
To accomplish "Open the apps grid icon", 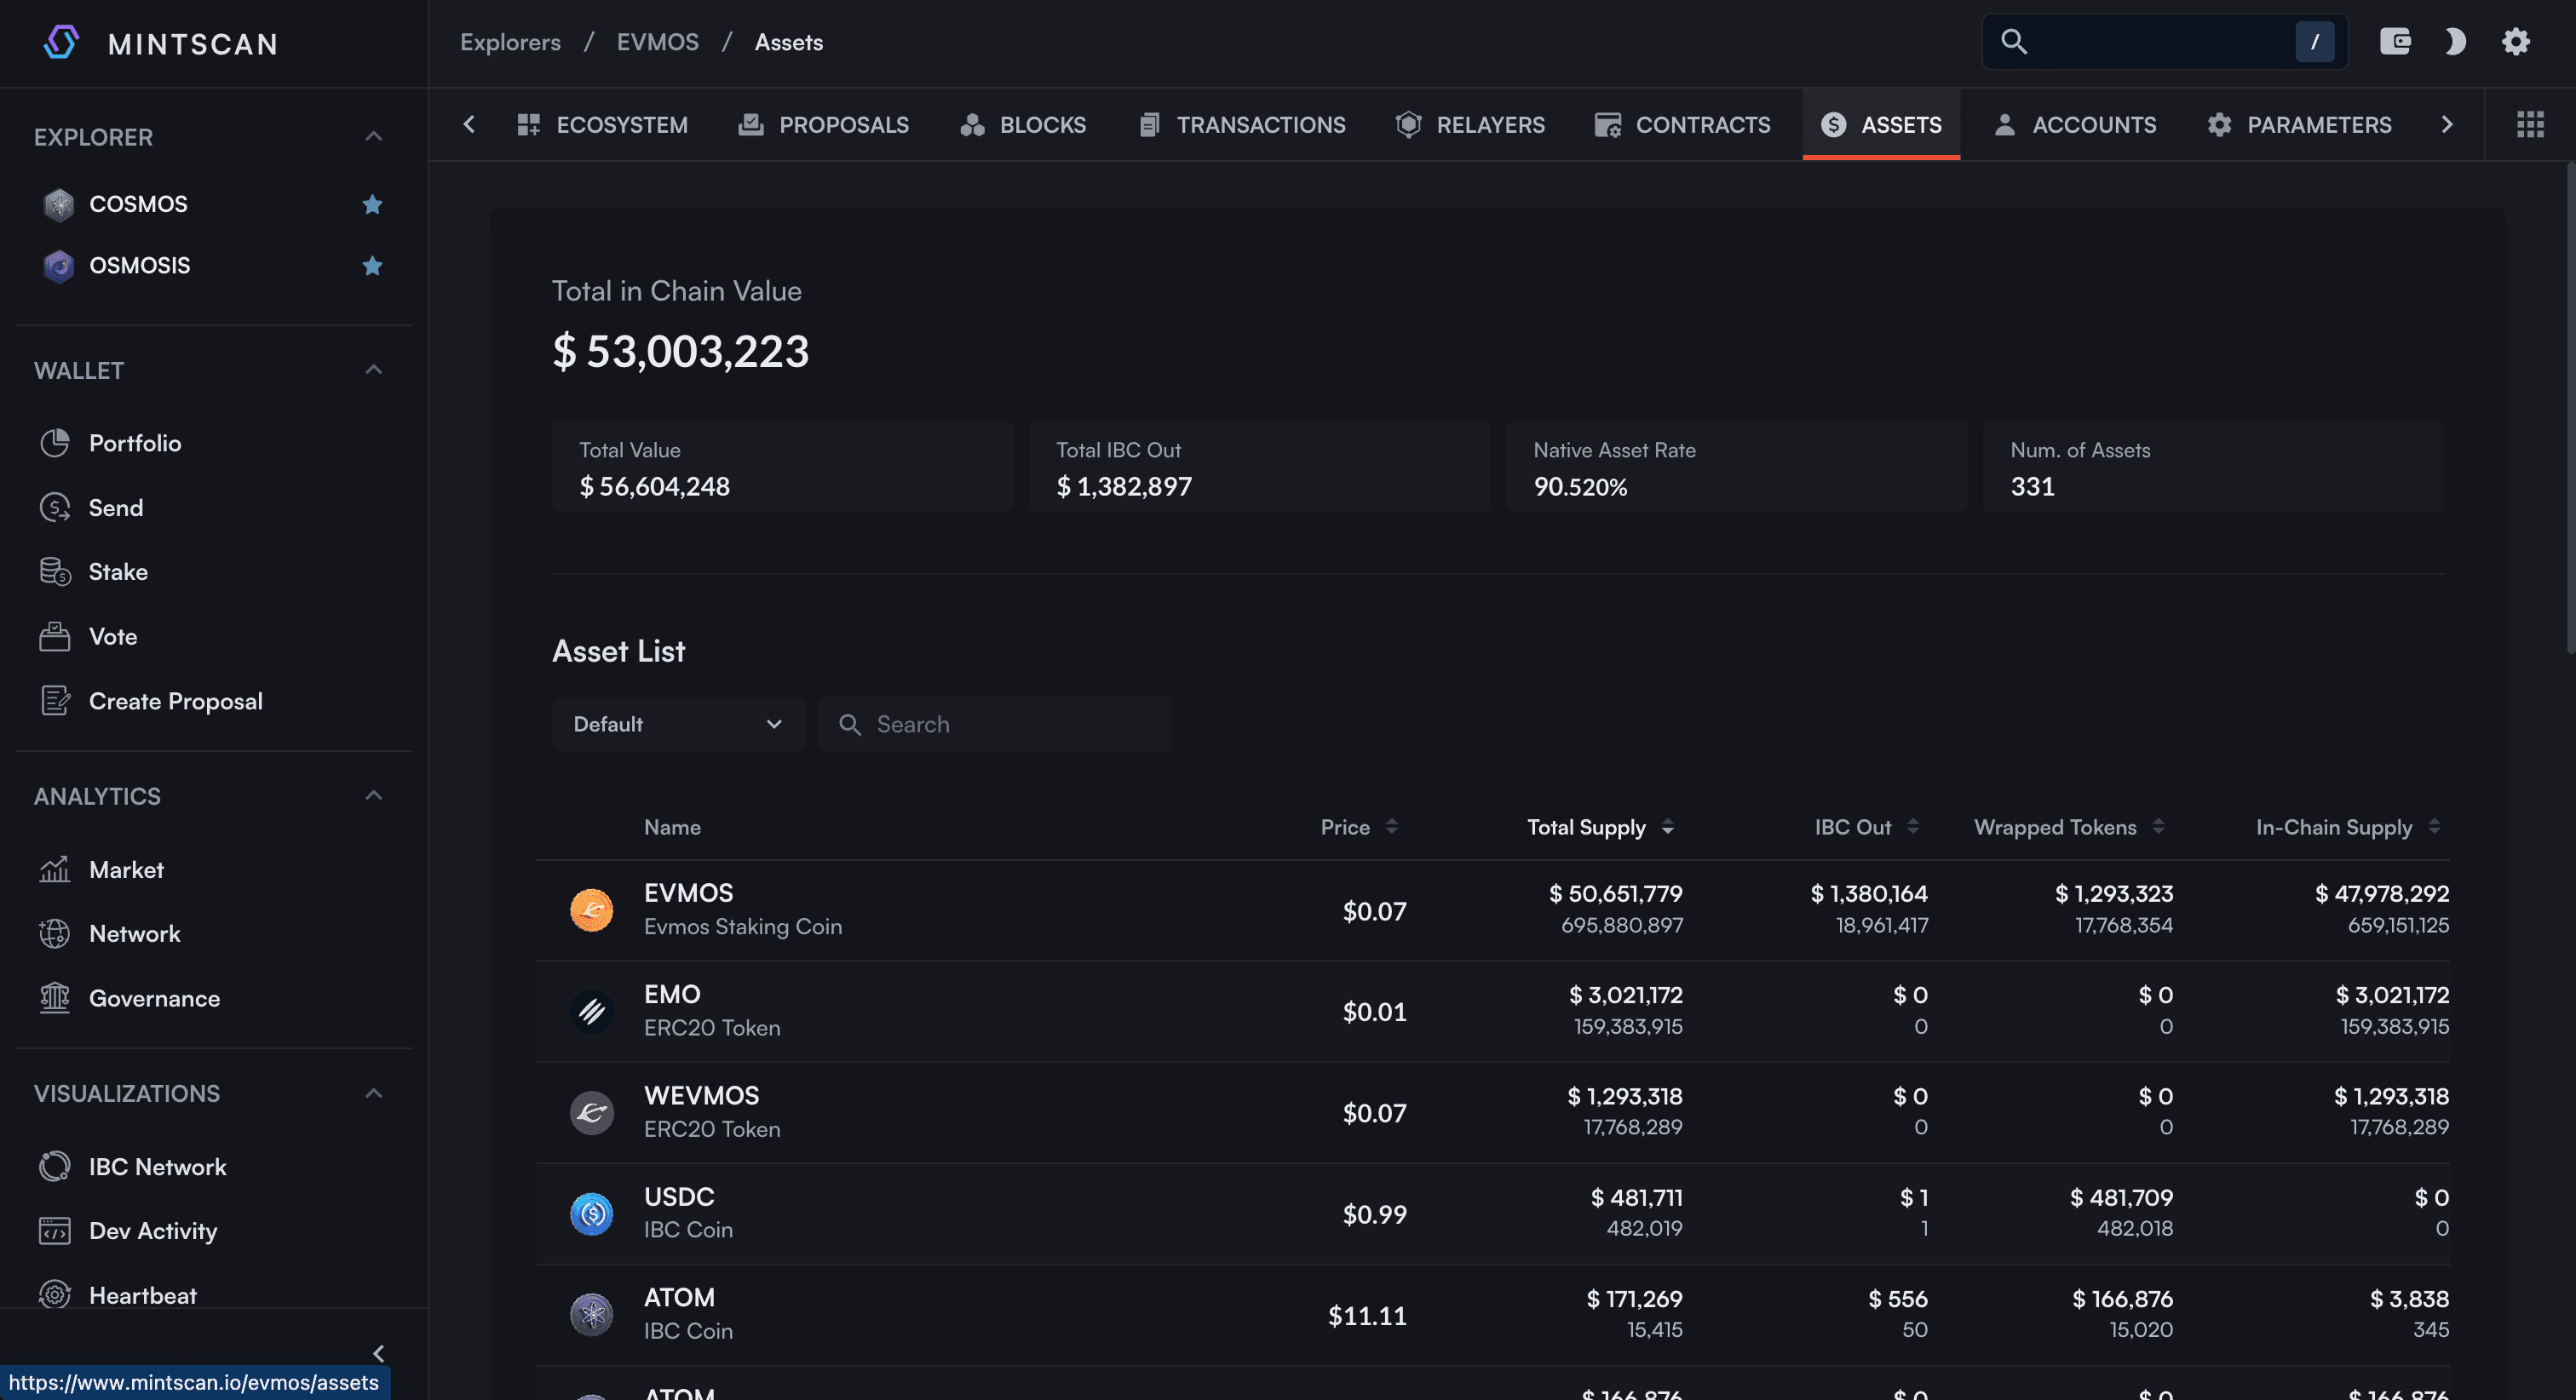I will 2530,124.
